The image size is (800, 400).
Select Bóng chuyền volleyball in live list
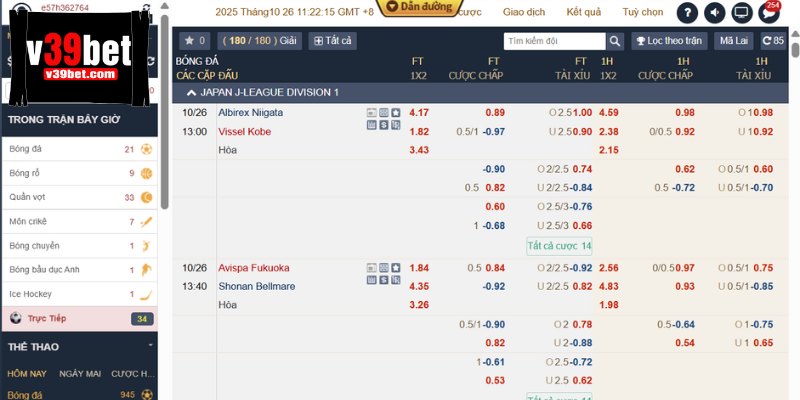(x=80, y=245)
